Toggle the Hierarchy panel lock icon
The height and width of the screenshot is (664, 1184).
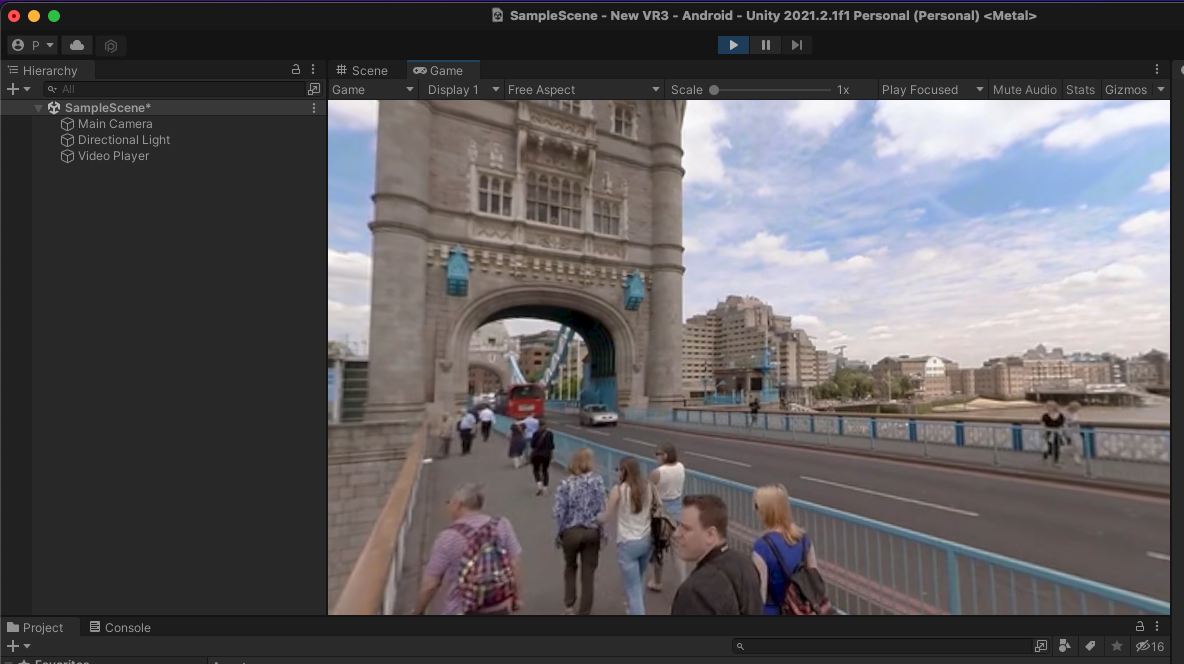point(296,69)
